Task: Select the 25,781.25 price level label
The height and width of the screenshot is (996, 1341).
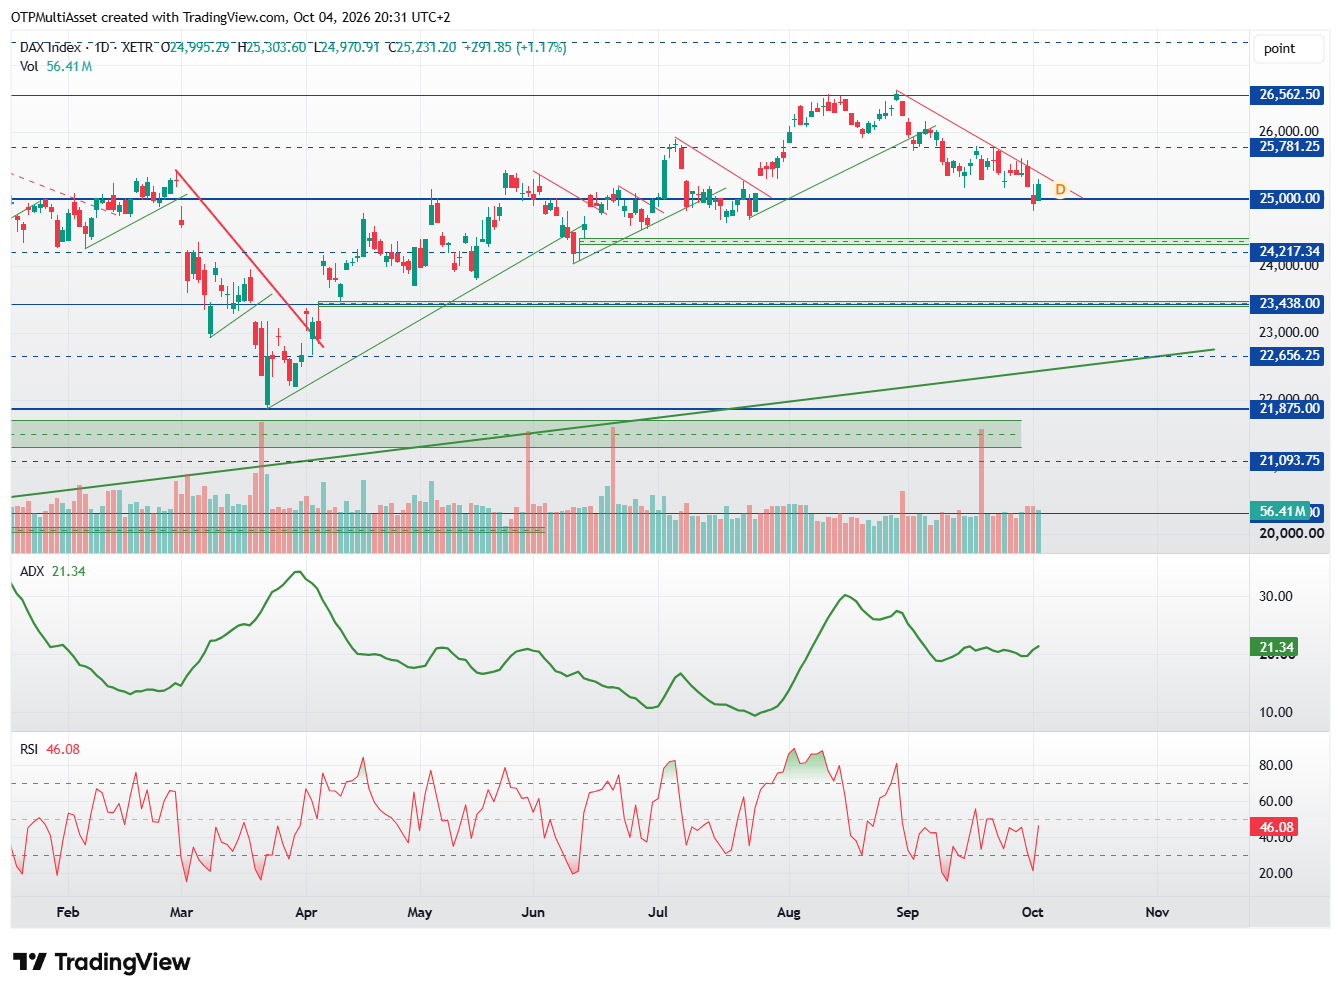Action: 1289,147
